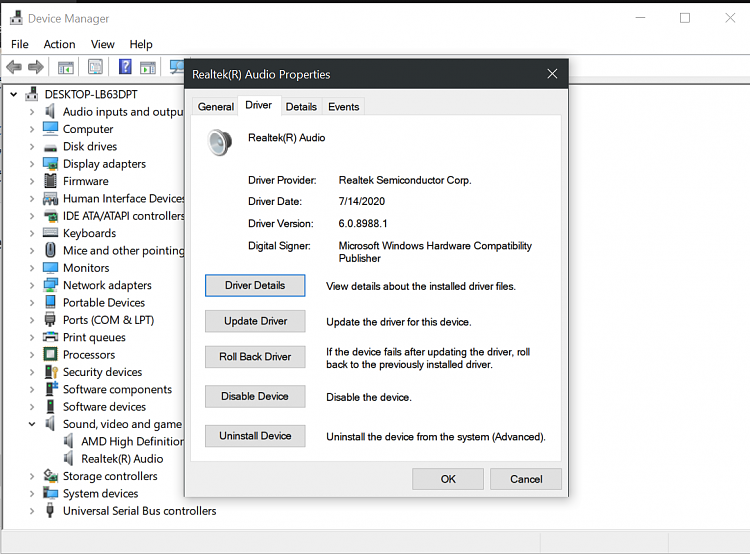Click the speaker icon in Properties dialog
Image resolution: width=750 pixels, height=554 pixels.
[220, 142]
